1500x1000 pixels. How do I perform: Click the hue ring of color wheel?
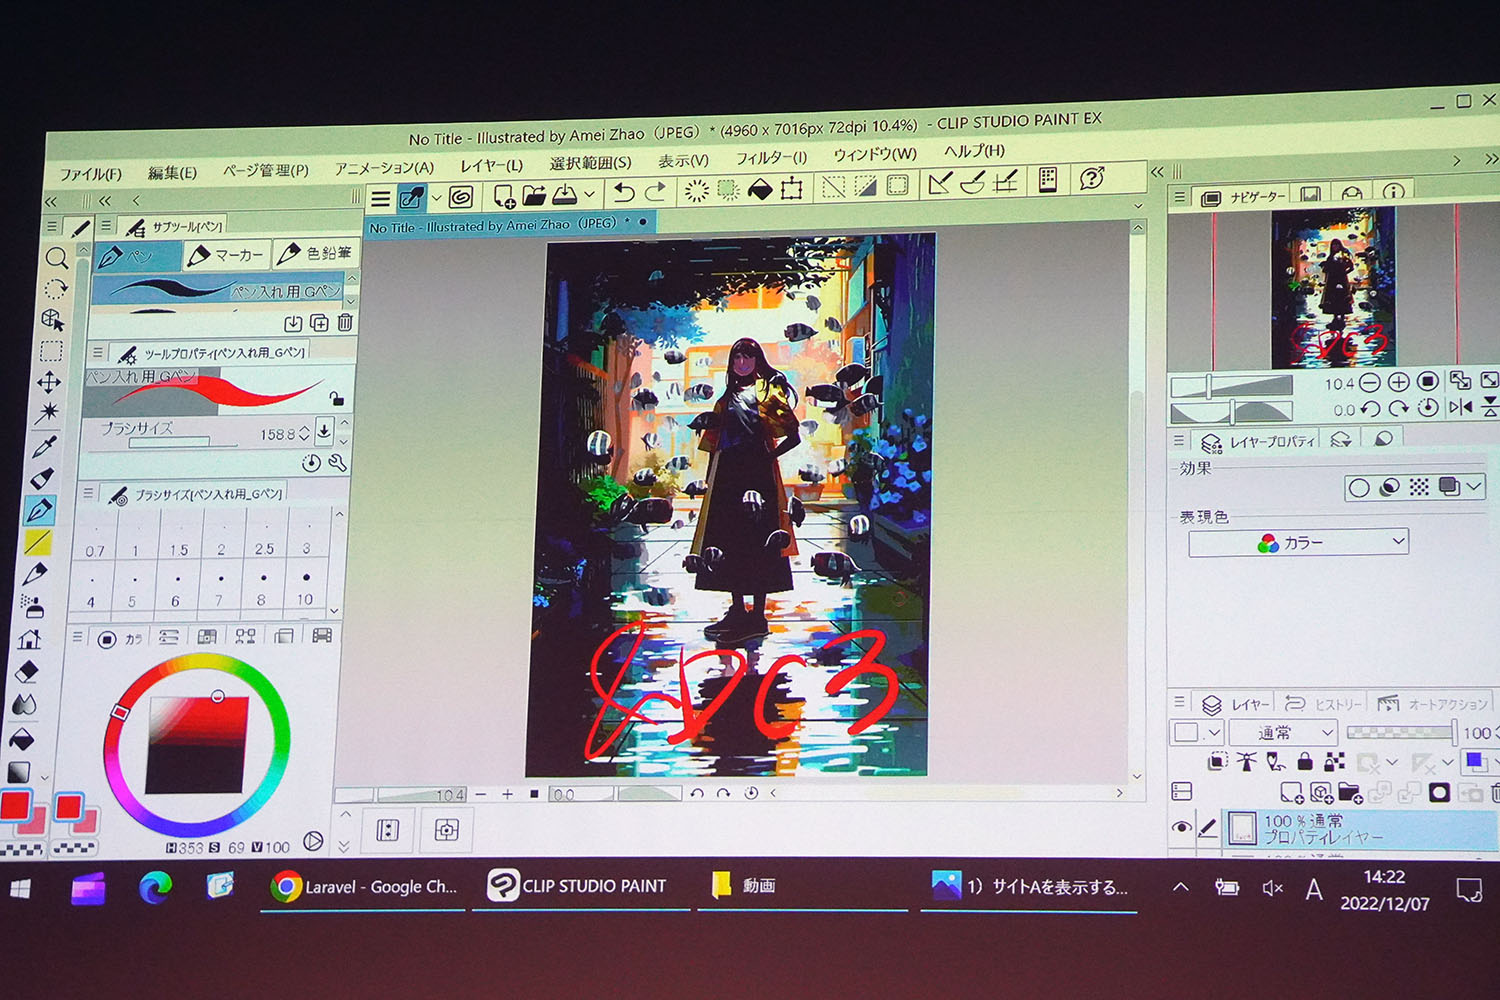tap(283, 740)
